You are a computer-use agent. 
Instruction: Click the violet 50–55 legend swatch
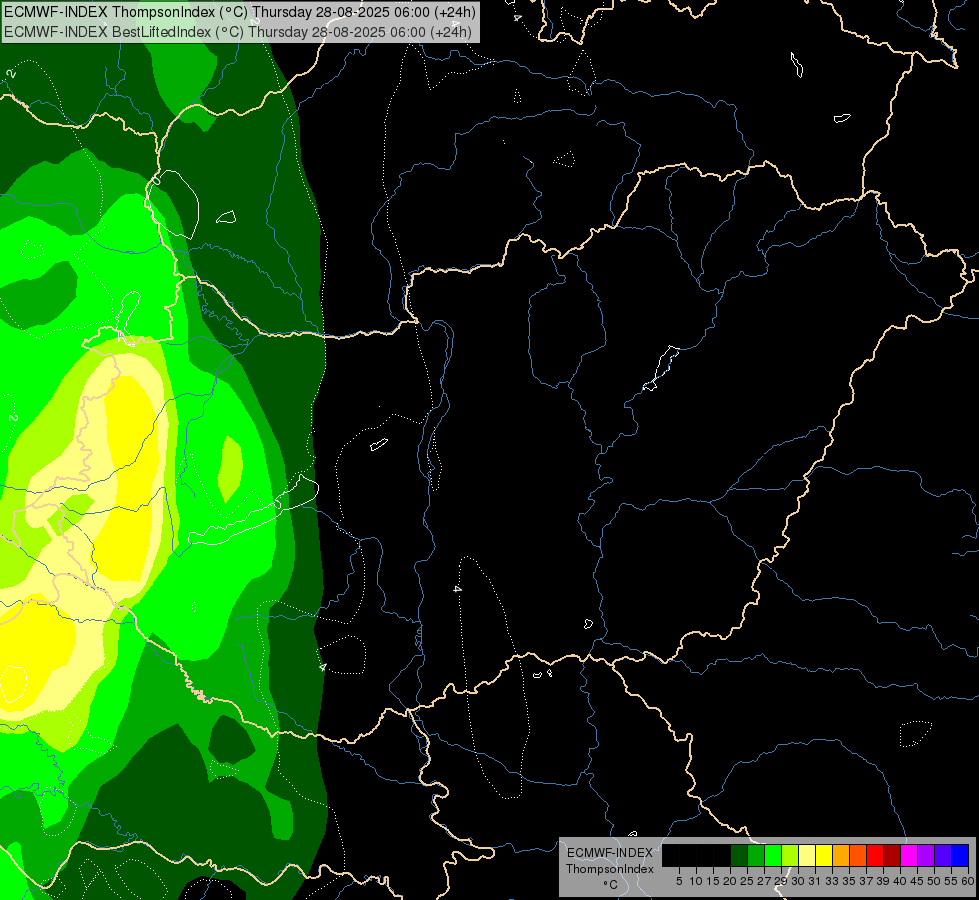(x=943, y=855)
